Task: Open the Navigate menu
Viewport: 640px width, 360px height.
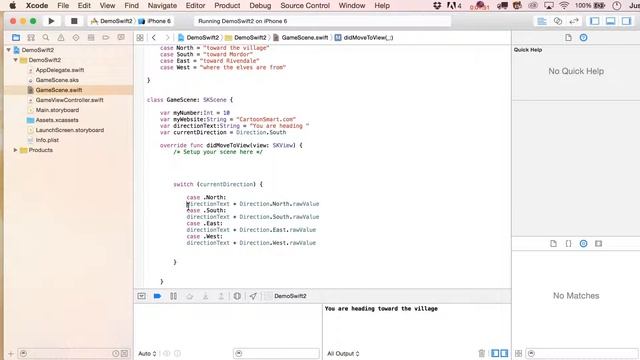Action: [162, 6]
